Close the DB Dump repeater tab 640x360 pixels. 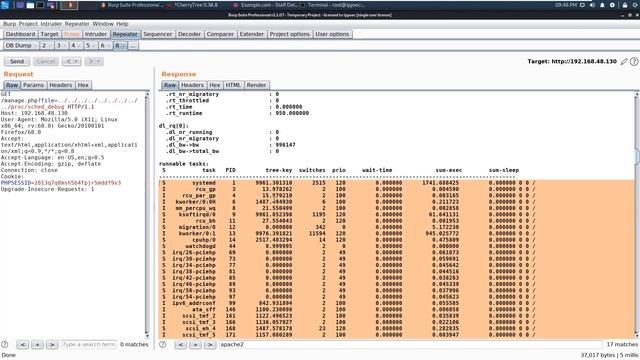coord(36,46)
